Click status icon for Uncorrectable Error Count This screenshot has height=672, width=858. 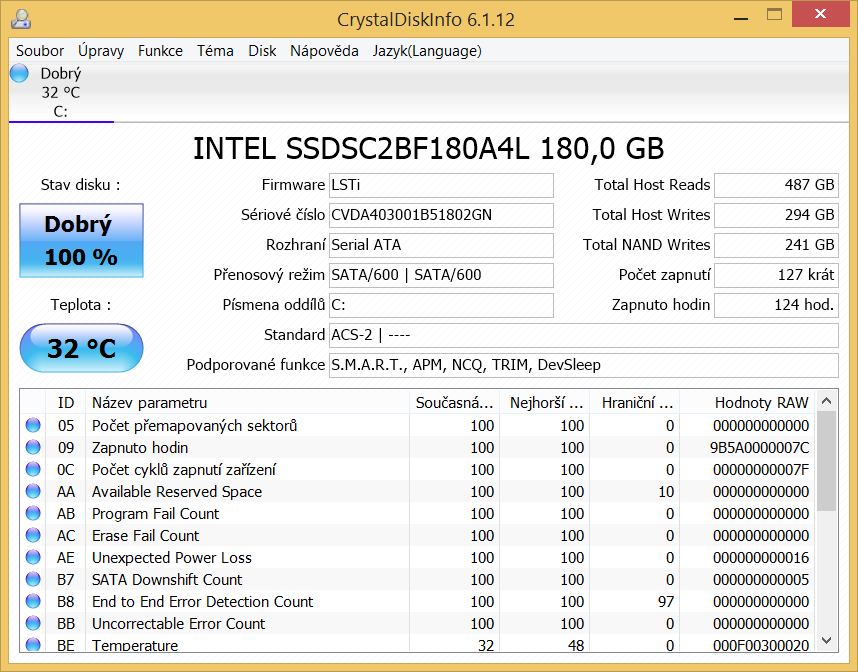click(x=34, y=624)
